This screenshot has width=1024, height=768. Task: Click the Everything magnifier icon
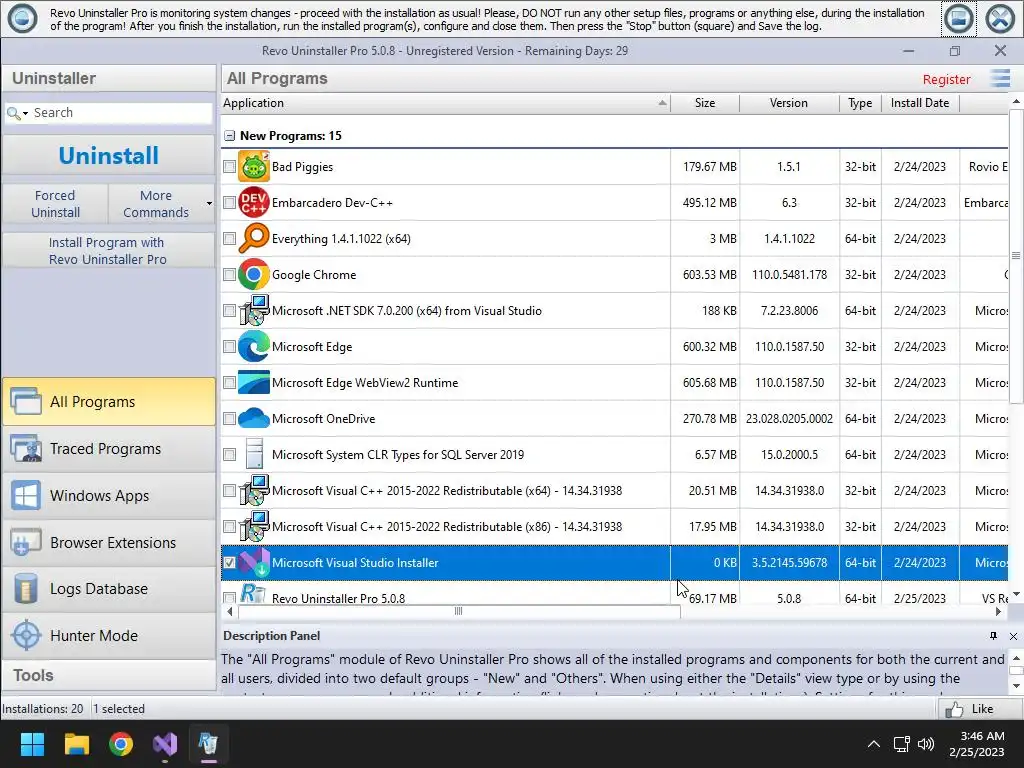253,238
